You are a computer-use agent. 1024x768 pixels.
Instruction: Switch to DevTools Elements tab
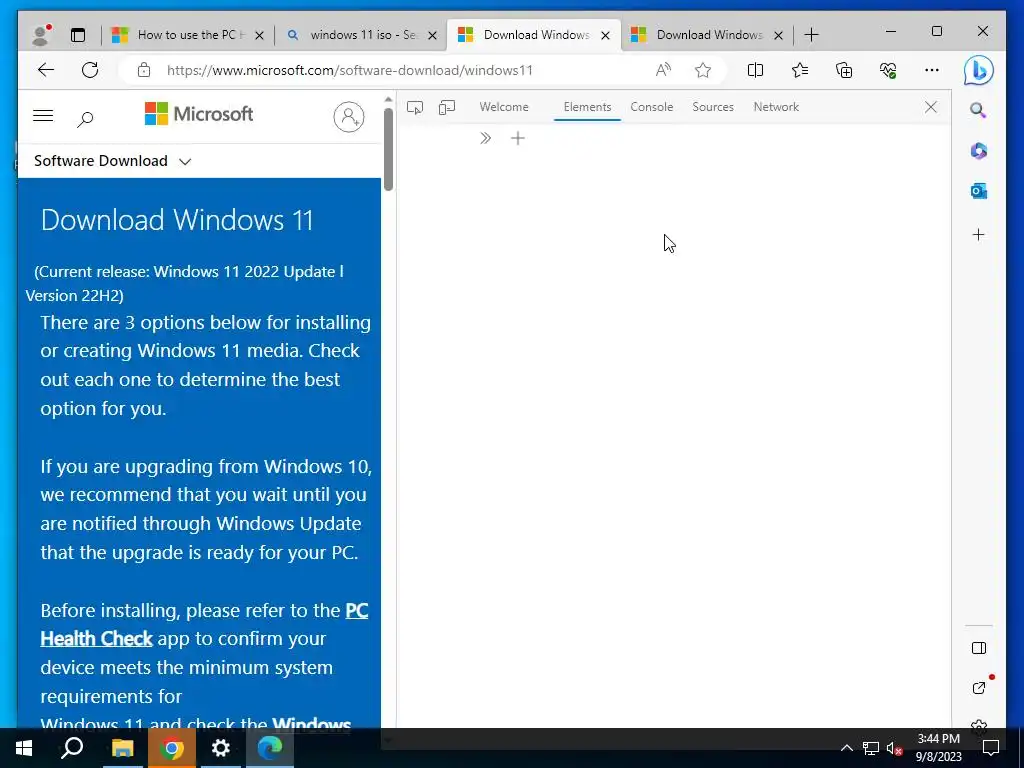pyautogui.click(x=587, y=107)
